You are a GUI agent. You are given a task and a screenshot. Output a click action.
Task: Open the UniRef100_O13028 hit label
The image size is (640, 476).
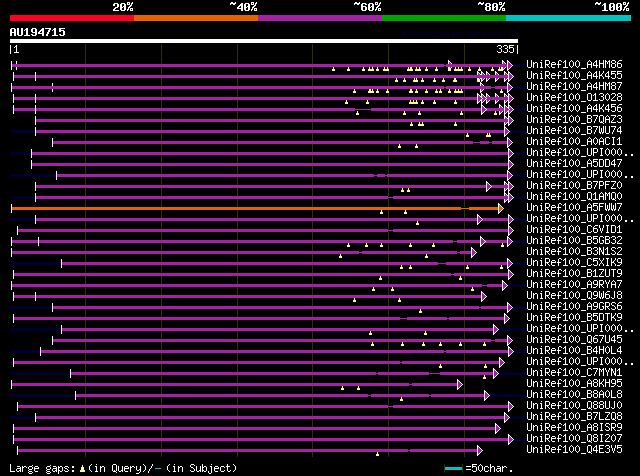pos(574,97)
